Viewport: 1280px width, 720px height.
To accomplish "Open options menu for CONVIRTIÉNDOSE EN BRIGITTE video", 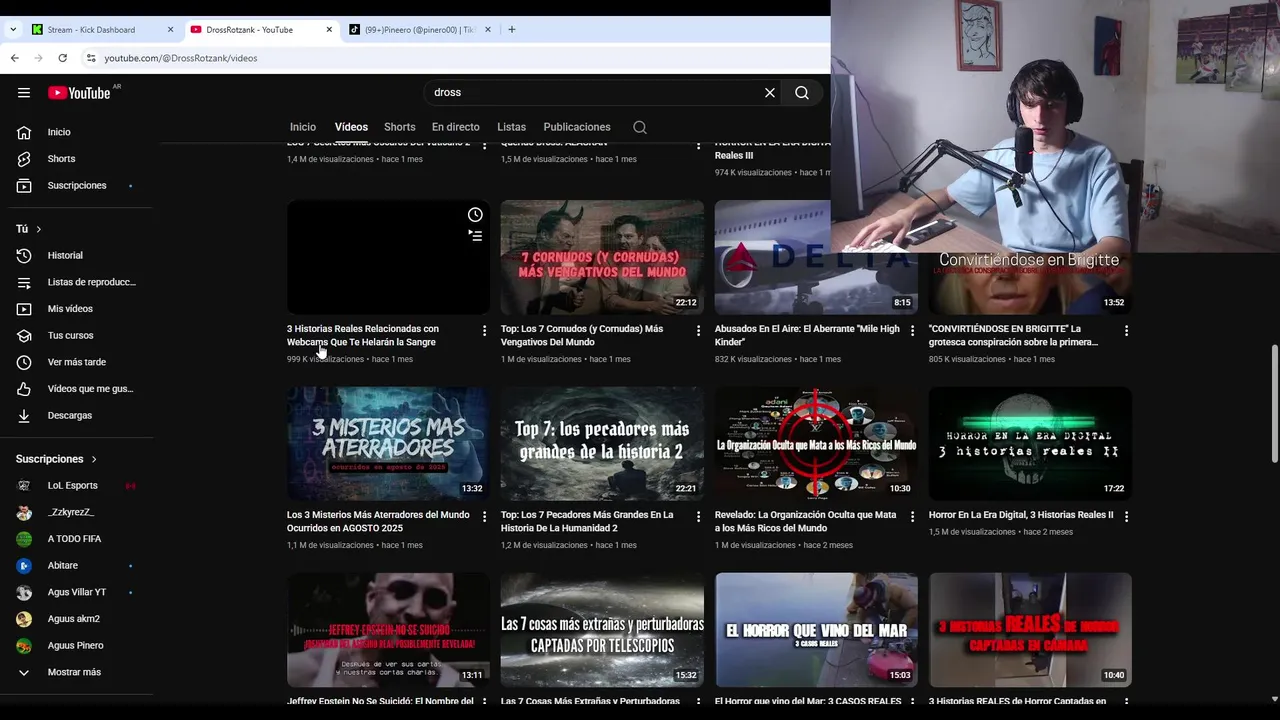I will (x=1126, y=330).
